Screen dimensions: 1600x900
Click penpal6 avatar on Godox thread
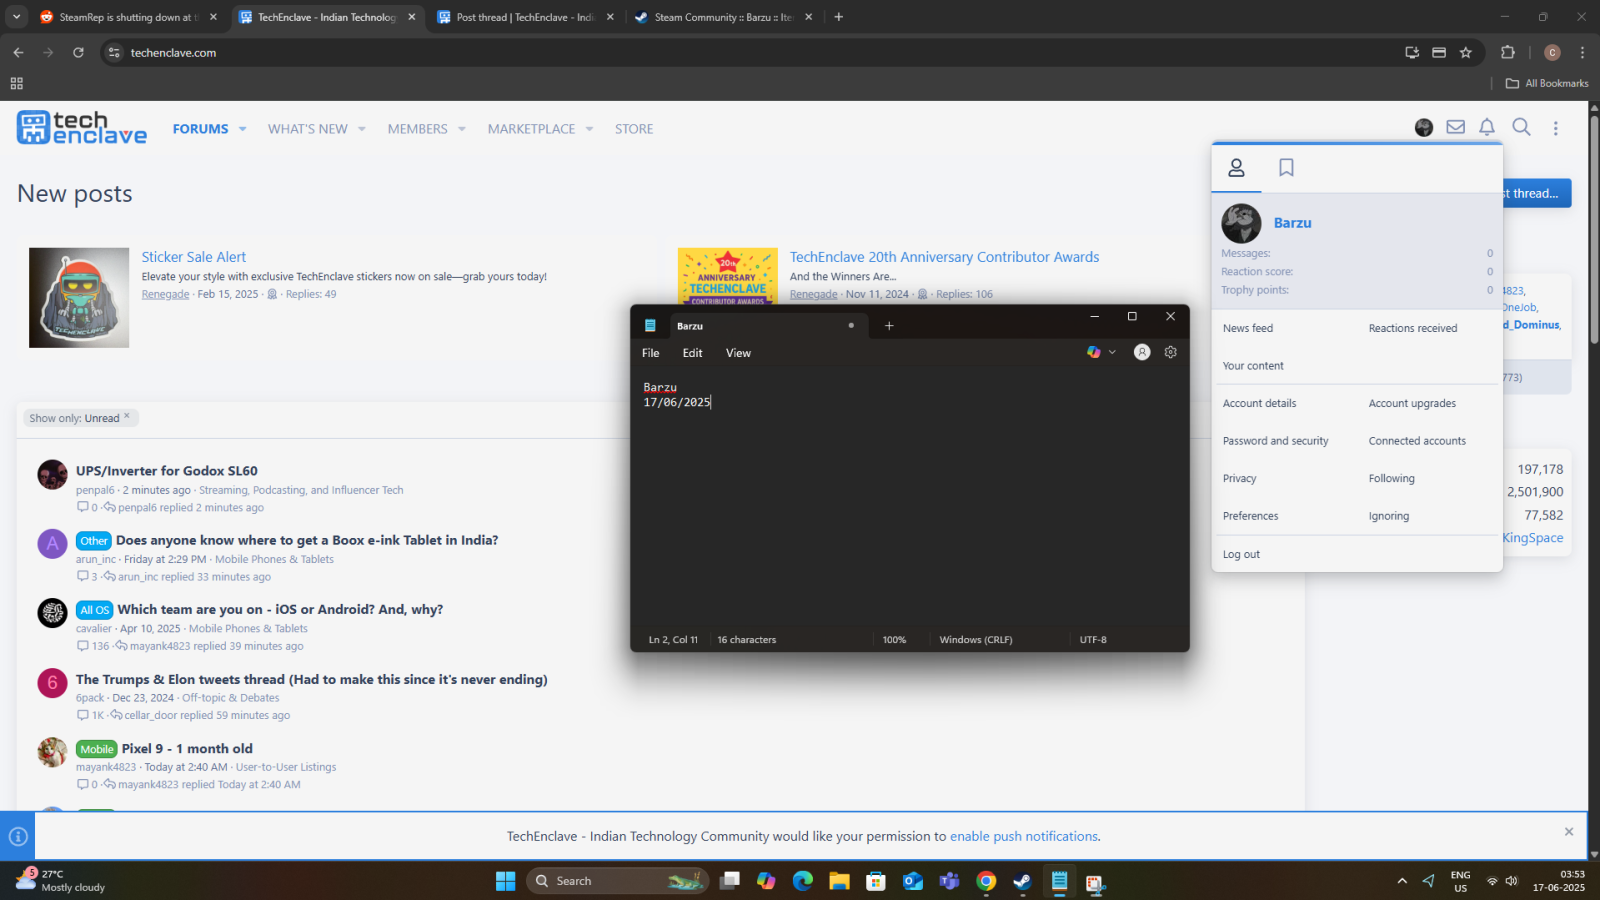(52, 474)
